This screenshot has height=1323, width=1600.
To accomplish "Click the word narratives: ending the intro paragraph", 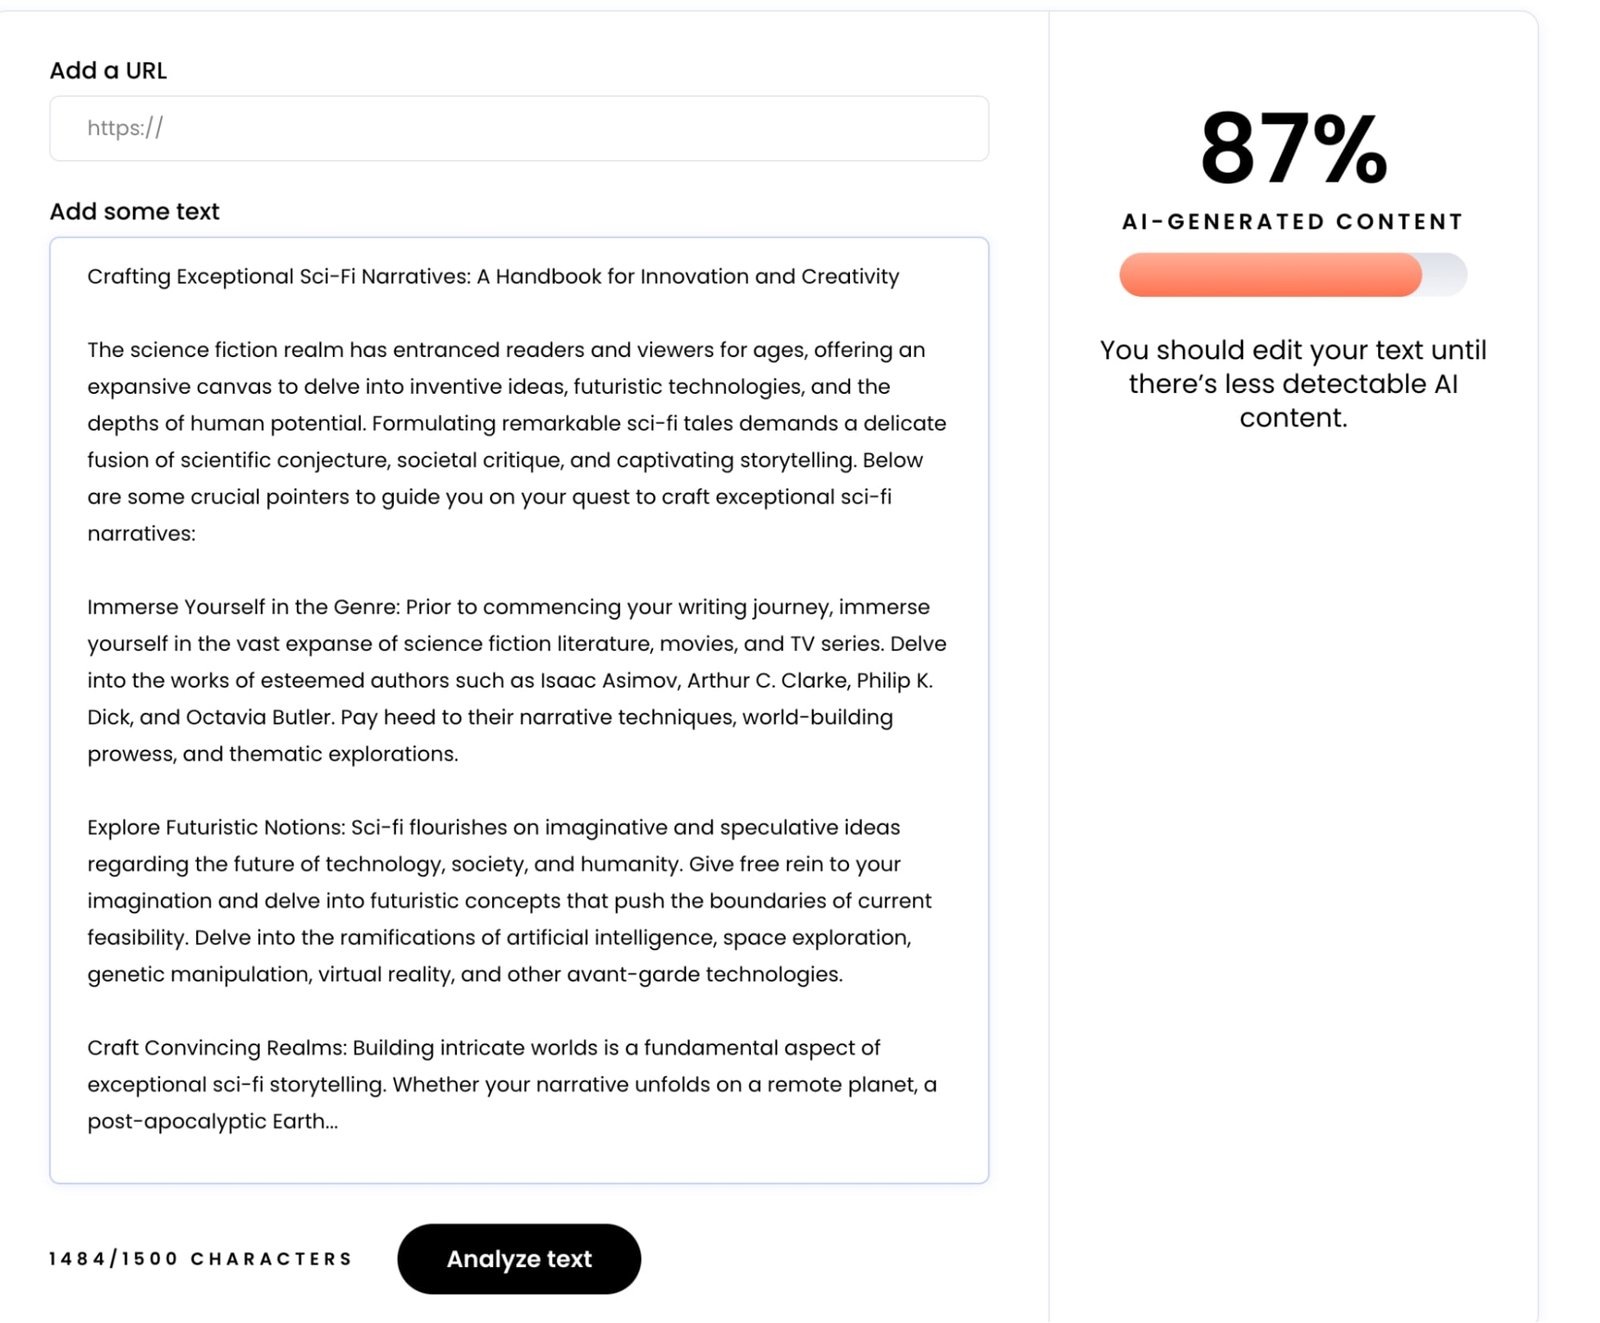I will pos(141,534).
